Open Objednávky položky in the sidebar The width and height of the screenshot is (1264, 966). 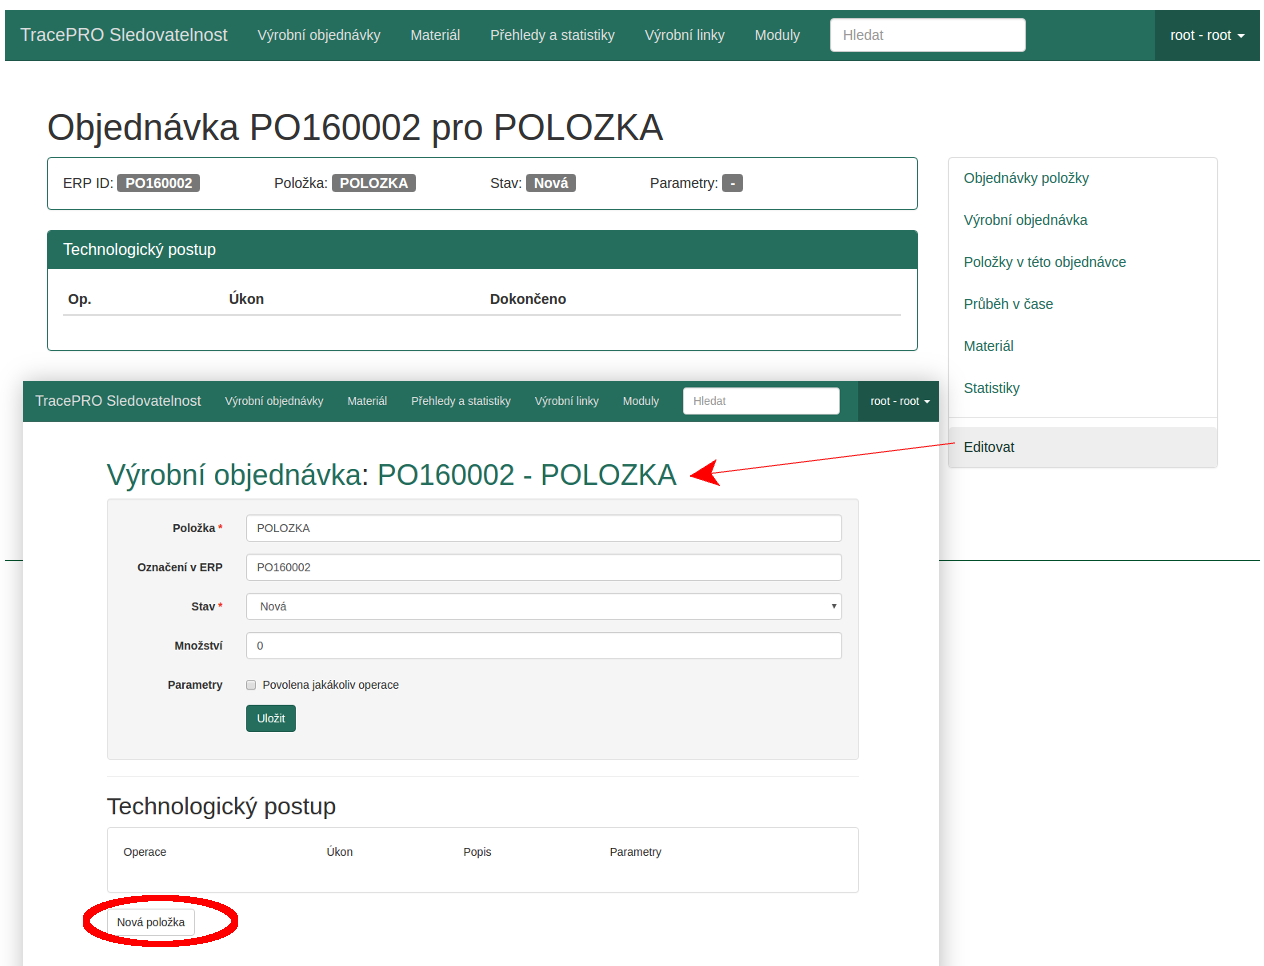[x=1026, y=178]
